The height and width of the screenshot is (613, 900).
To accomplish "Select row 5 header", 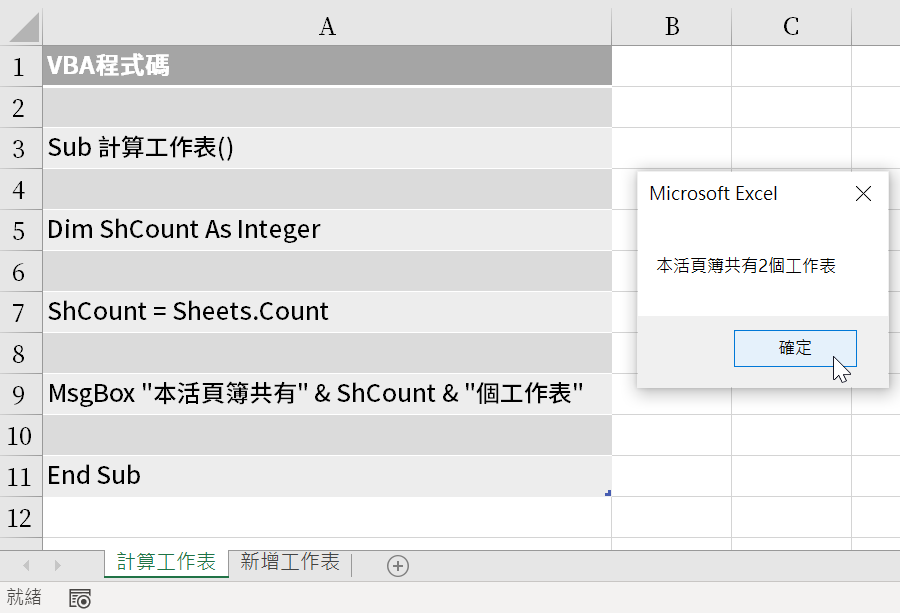I will pos(21,231).
